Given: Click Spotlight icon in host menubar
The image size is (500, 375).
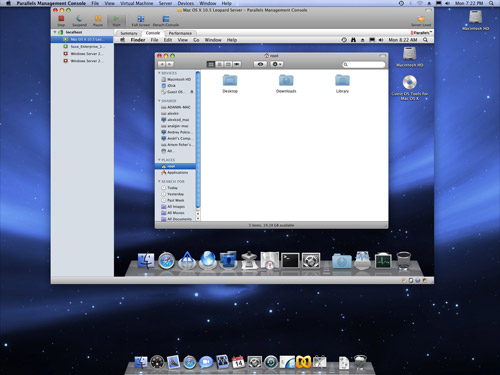Looking at the screenshot, I should pos(492,3).
